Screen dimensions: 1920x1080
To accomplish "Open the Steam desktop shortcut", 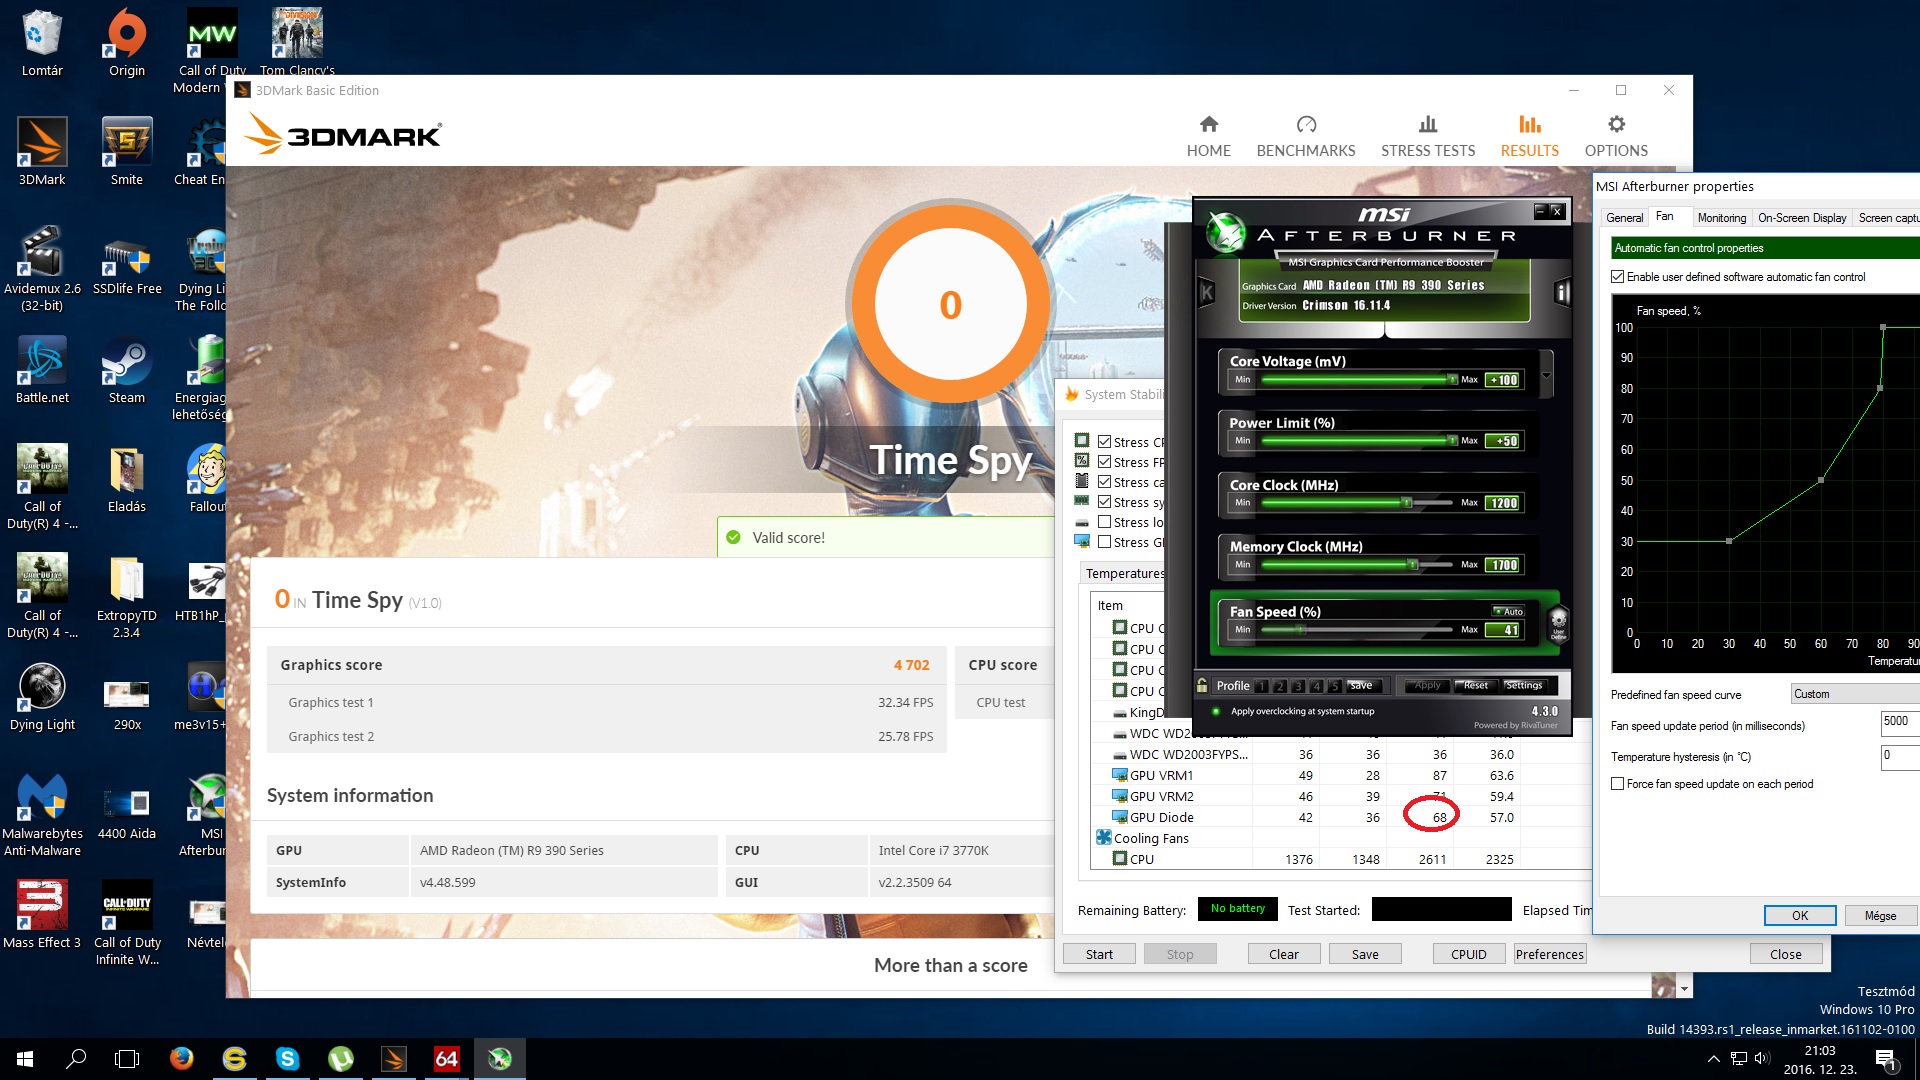I will [127, 370].
